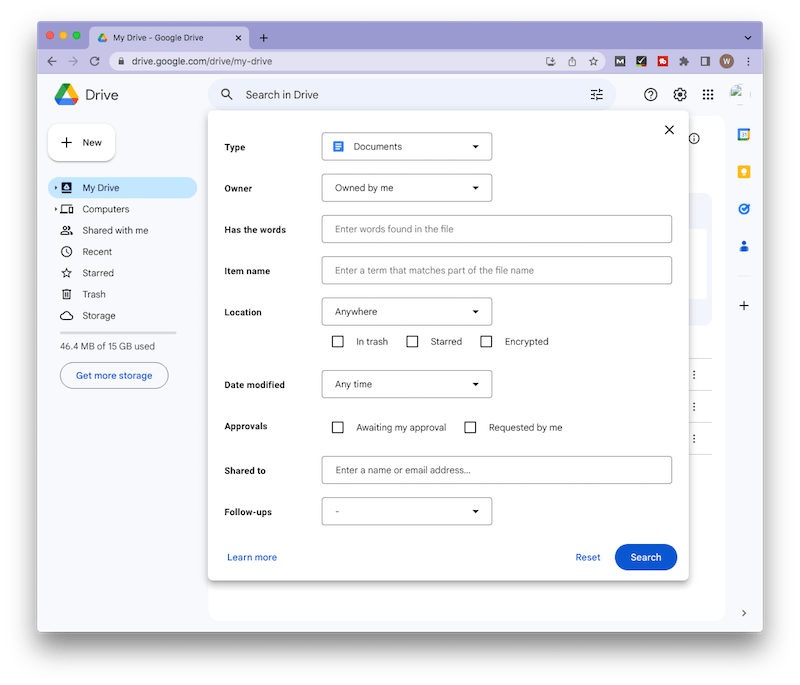The height and width of the screenshot is (685, 800).
Task: Click the search options filter icon
Action: click(x=597, y=95)
